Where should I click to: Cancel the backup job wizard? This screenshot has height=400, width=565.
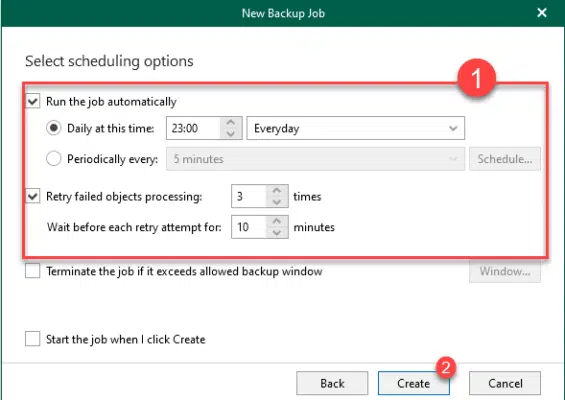click(x=505, y=383)
